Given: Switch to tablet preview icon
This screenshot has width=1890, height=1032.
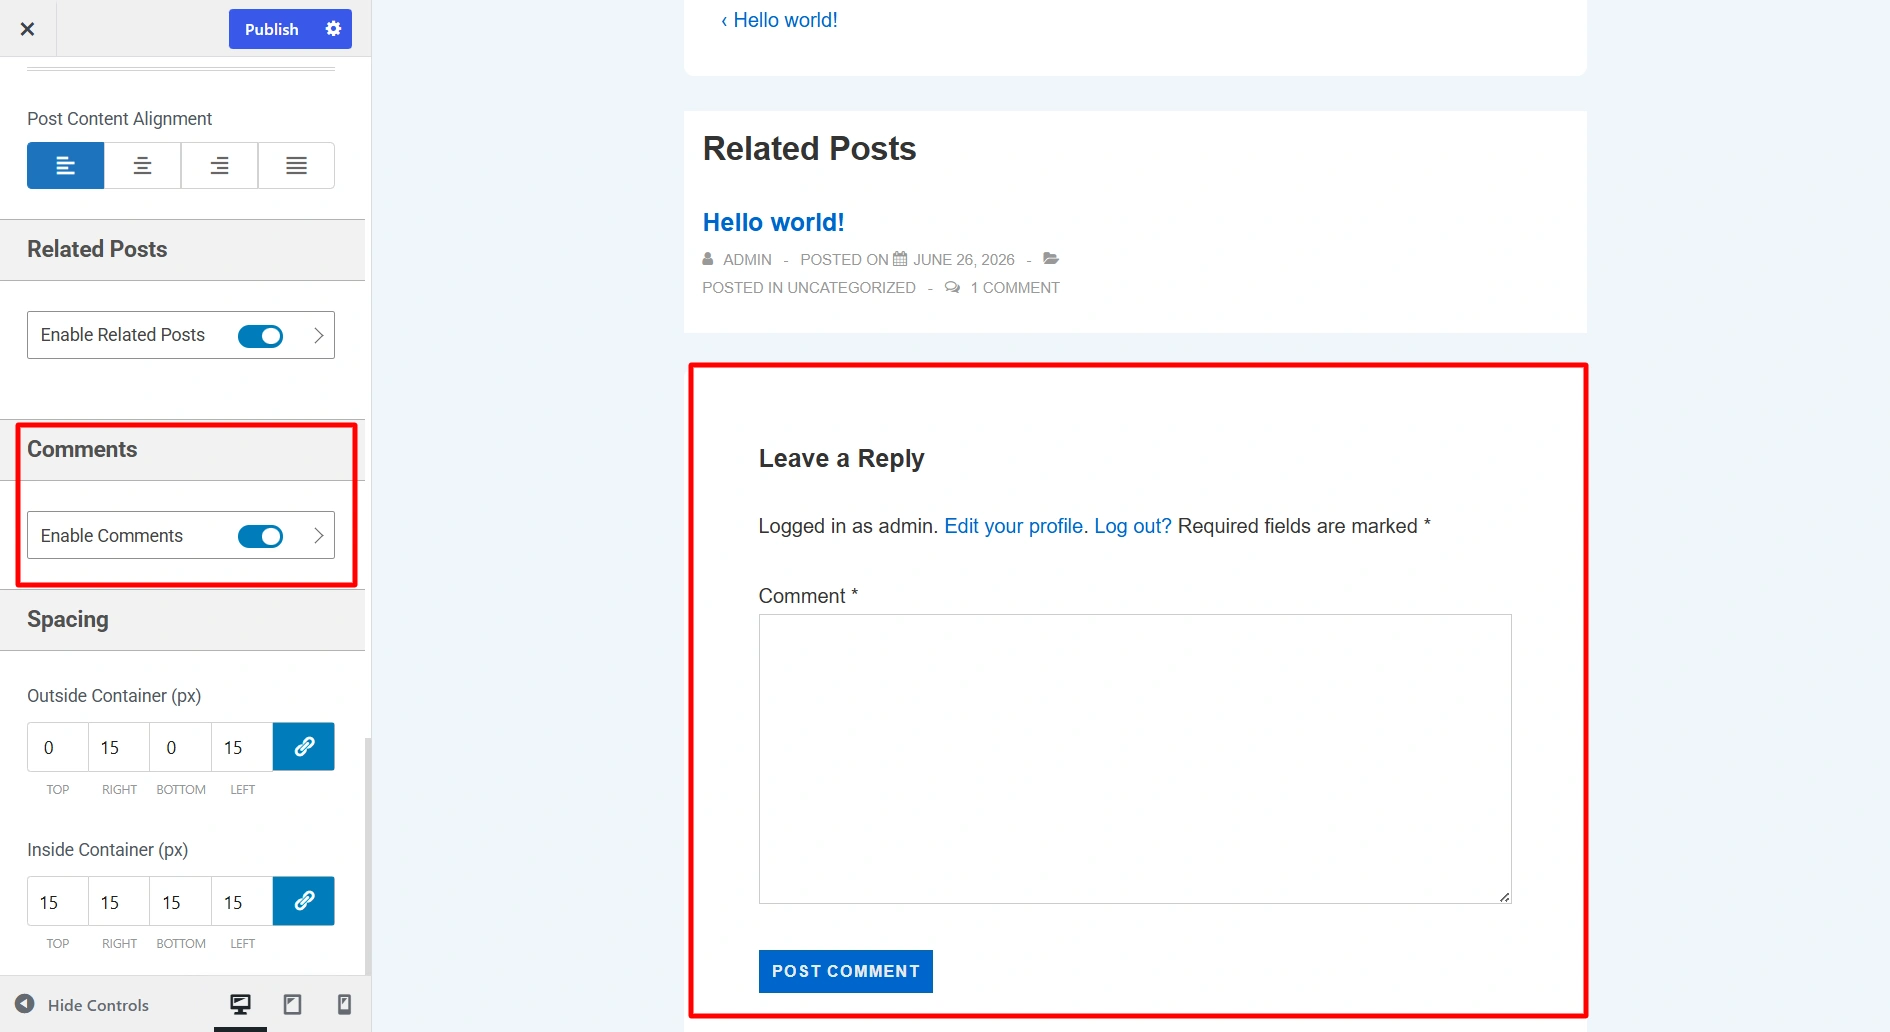Looking at the screenshot, I should (x=293, y=1004).
